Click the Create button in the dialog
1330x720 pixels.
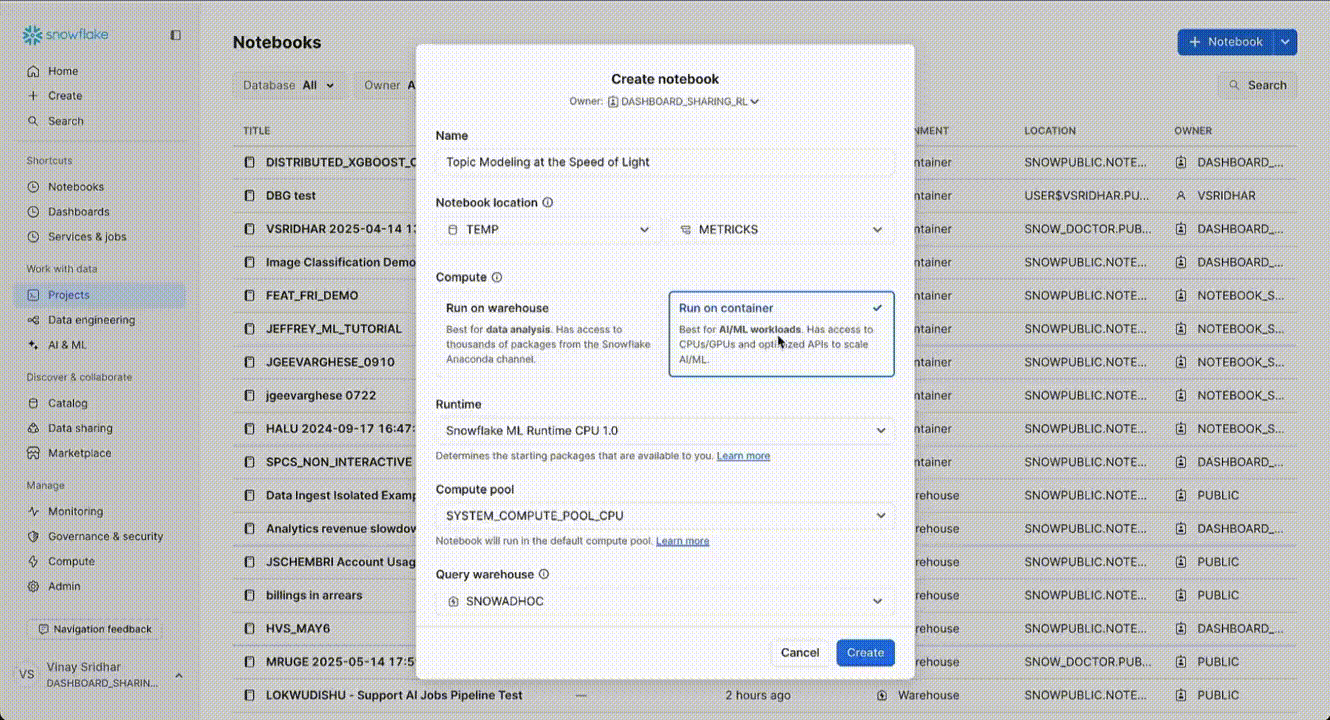[x=864, y=652]
